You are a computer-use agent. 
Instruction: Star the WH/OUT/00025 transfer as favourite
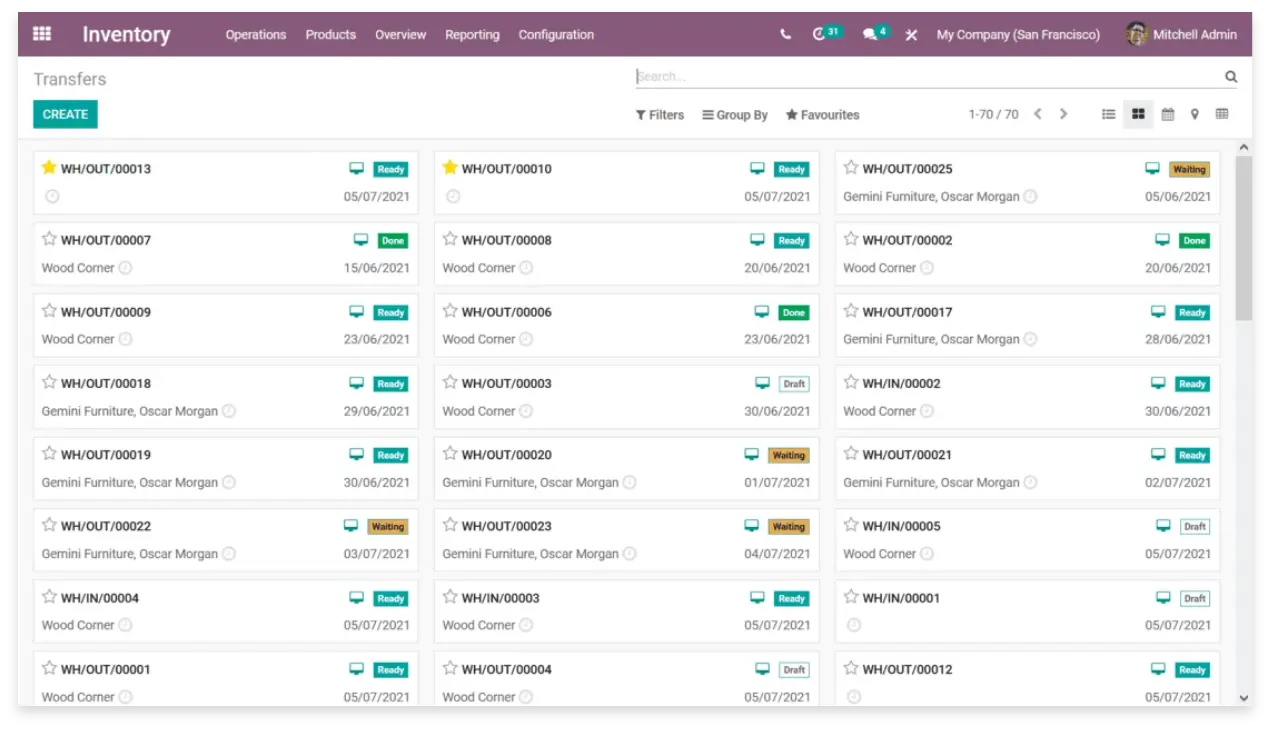click(x=851, y=168)
